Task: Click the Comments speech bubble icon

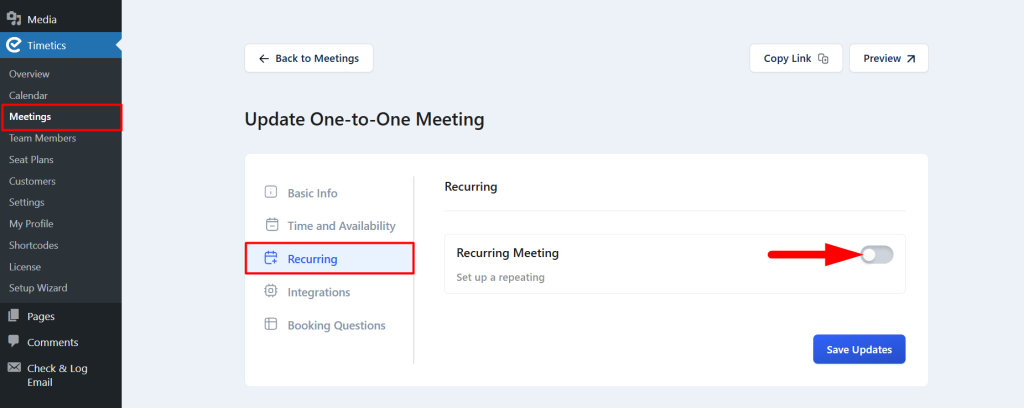Action: [x=14, y=341]
